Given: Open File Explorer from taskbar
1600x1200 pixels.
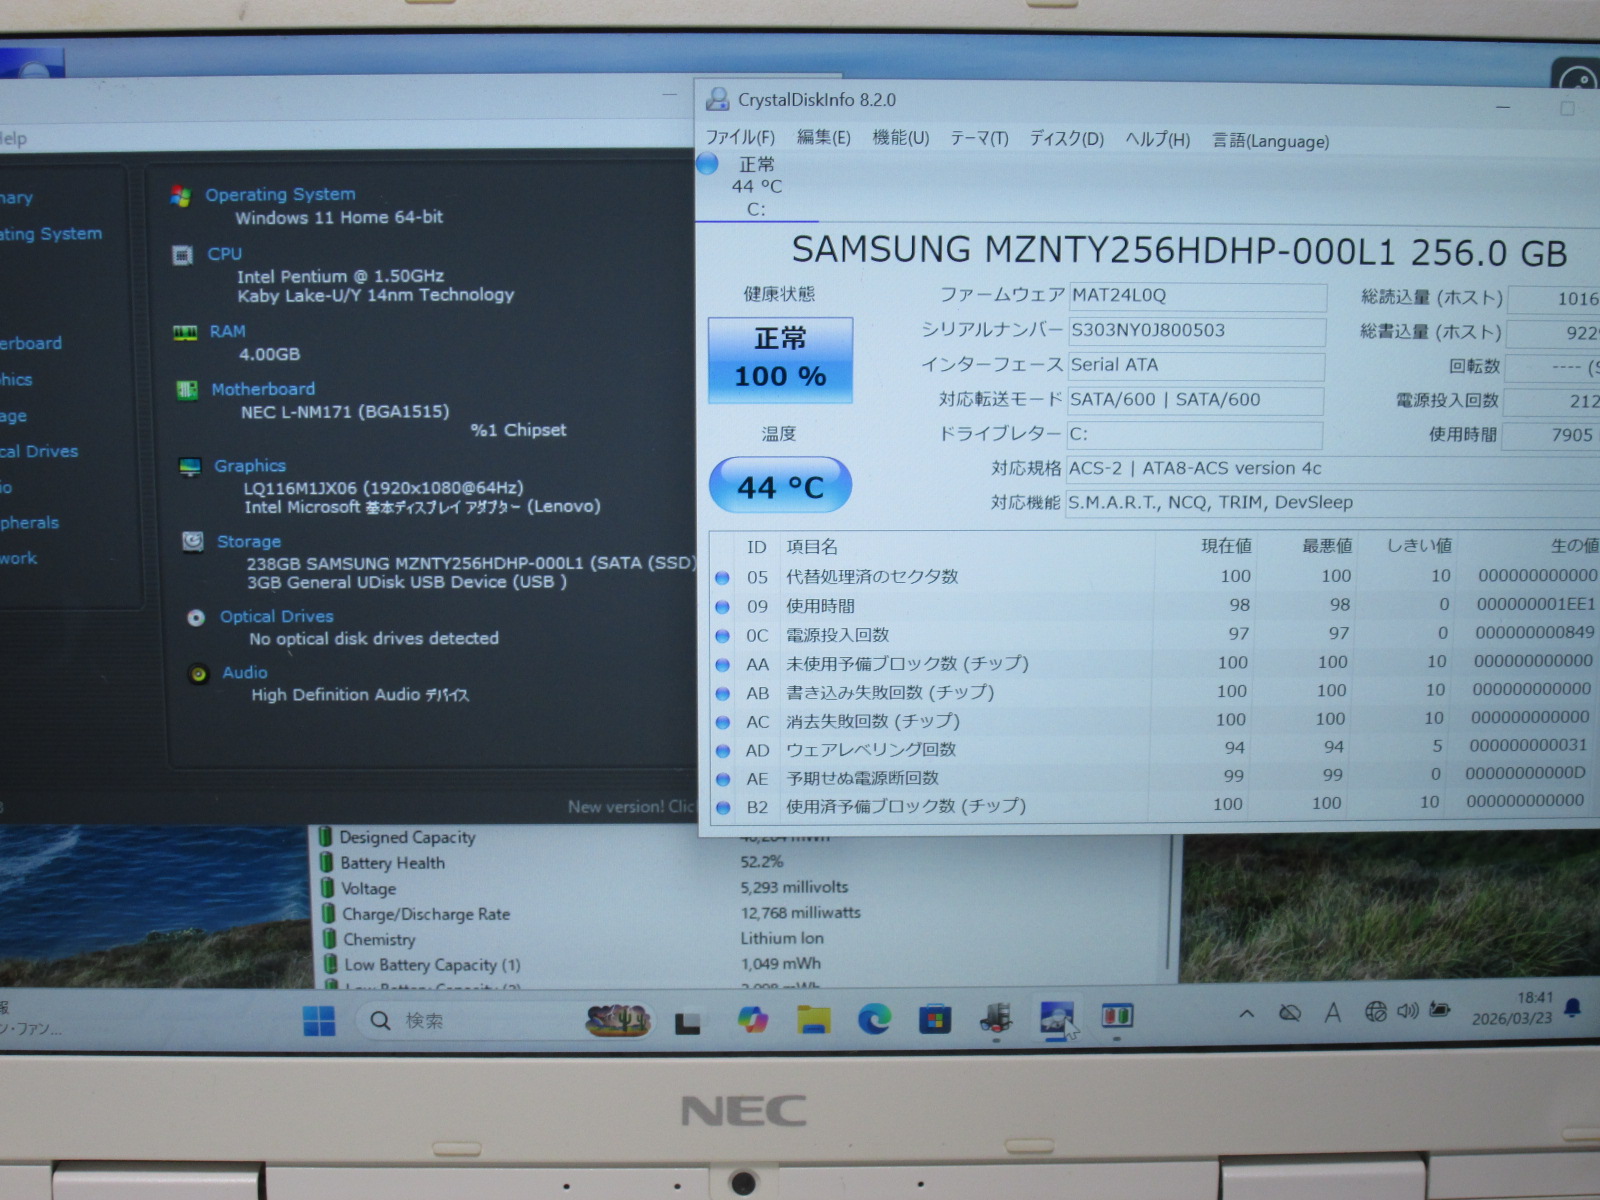Looking at the screenshot, I should (x=813, y=1019).
